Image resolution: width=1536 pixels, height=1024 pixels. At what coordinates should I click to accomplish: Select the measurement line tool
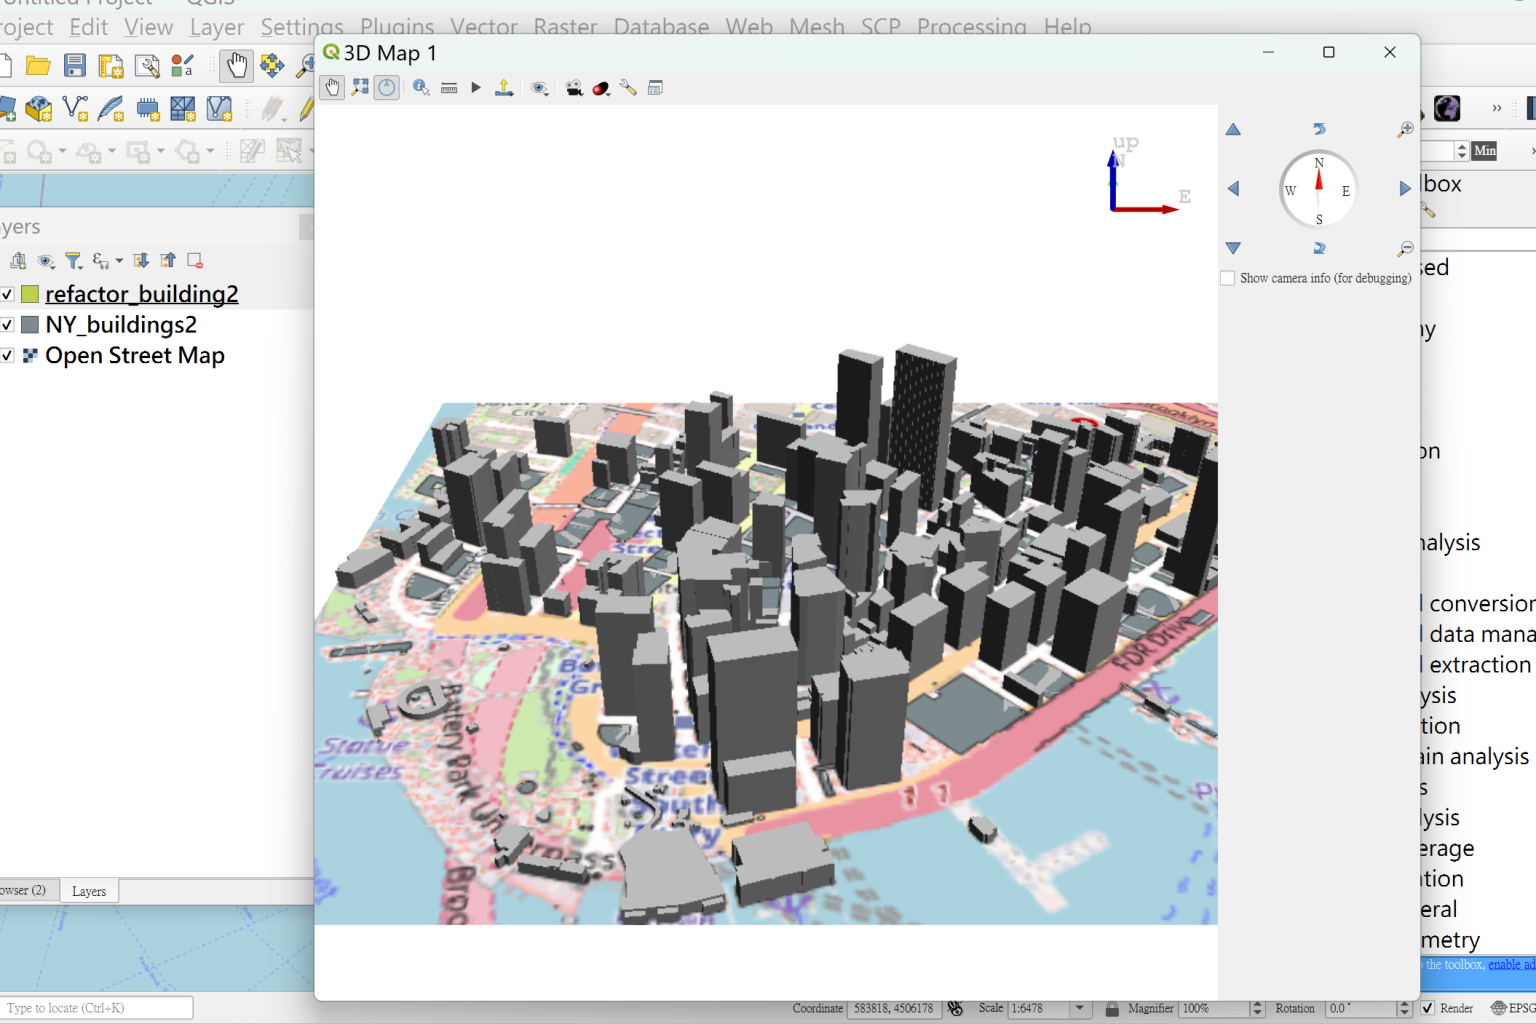(x=448, y=87)
